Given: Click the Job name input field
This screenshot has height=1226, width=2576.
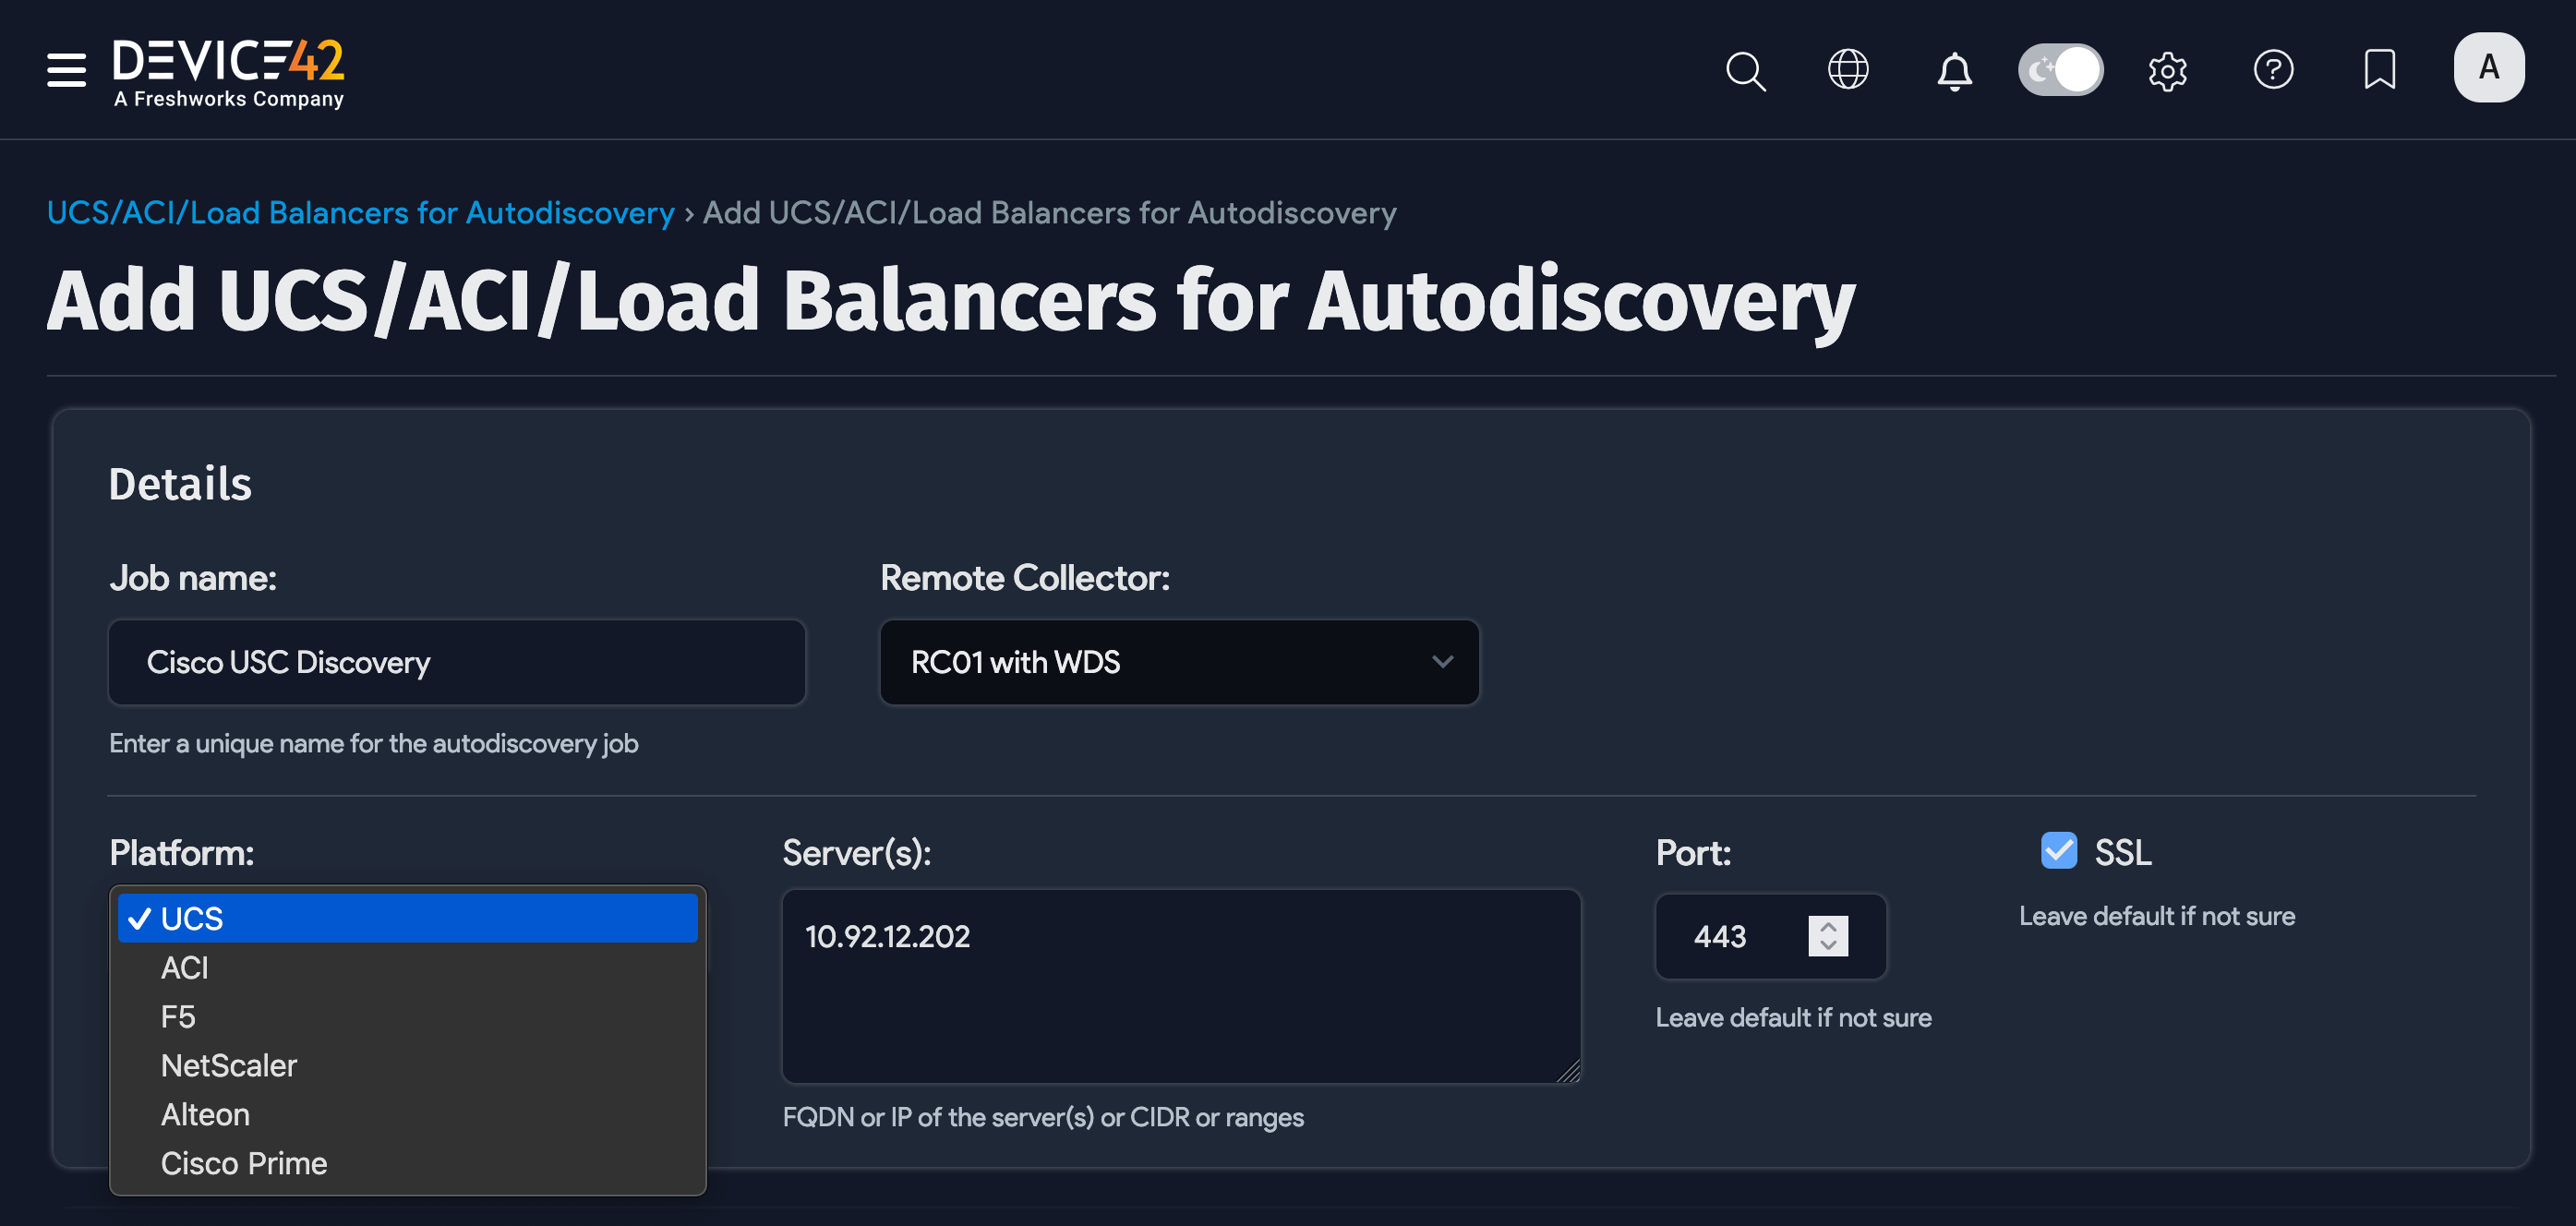Looking at the screenshot, I should point(457,662).
